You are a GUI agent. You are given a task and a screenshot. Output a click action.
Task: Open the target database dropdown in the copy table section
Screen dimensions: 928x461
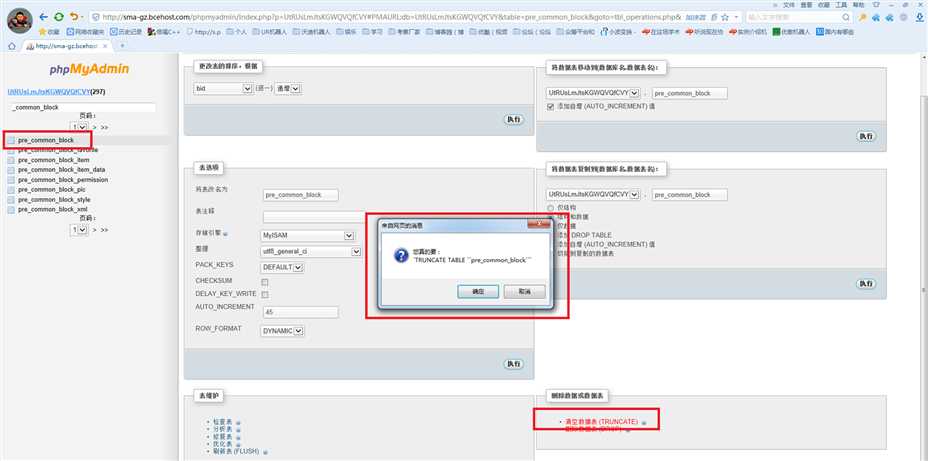[x=594, y=194]
